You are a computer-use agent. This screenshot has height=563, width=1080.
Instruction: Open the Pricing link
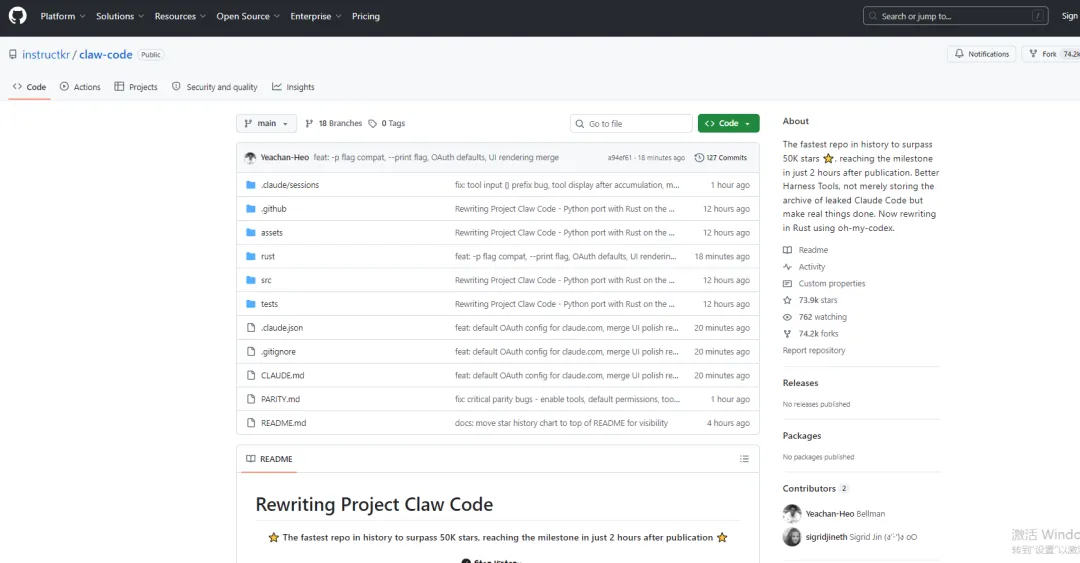point(366,16)
